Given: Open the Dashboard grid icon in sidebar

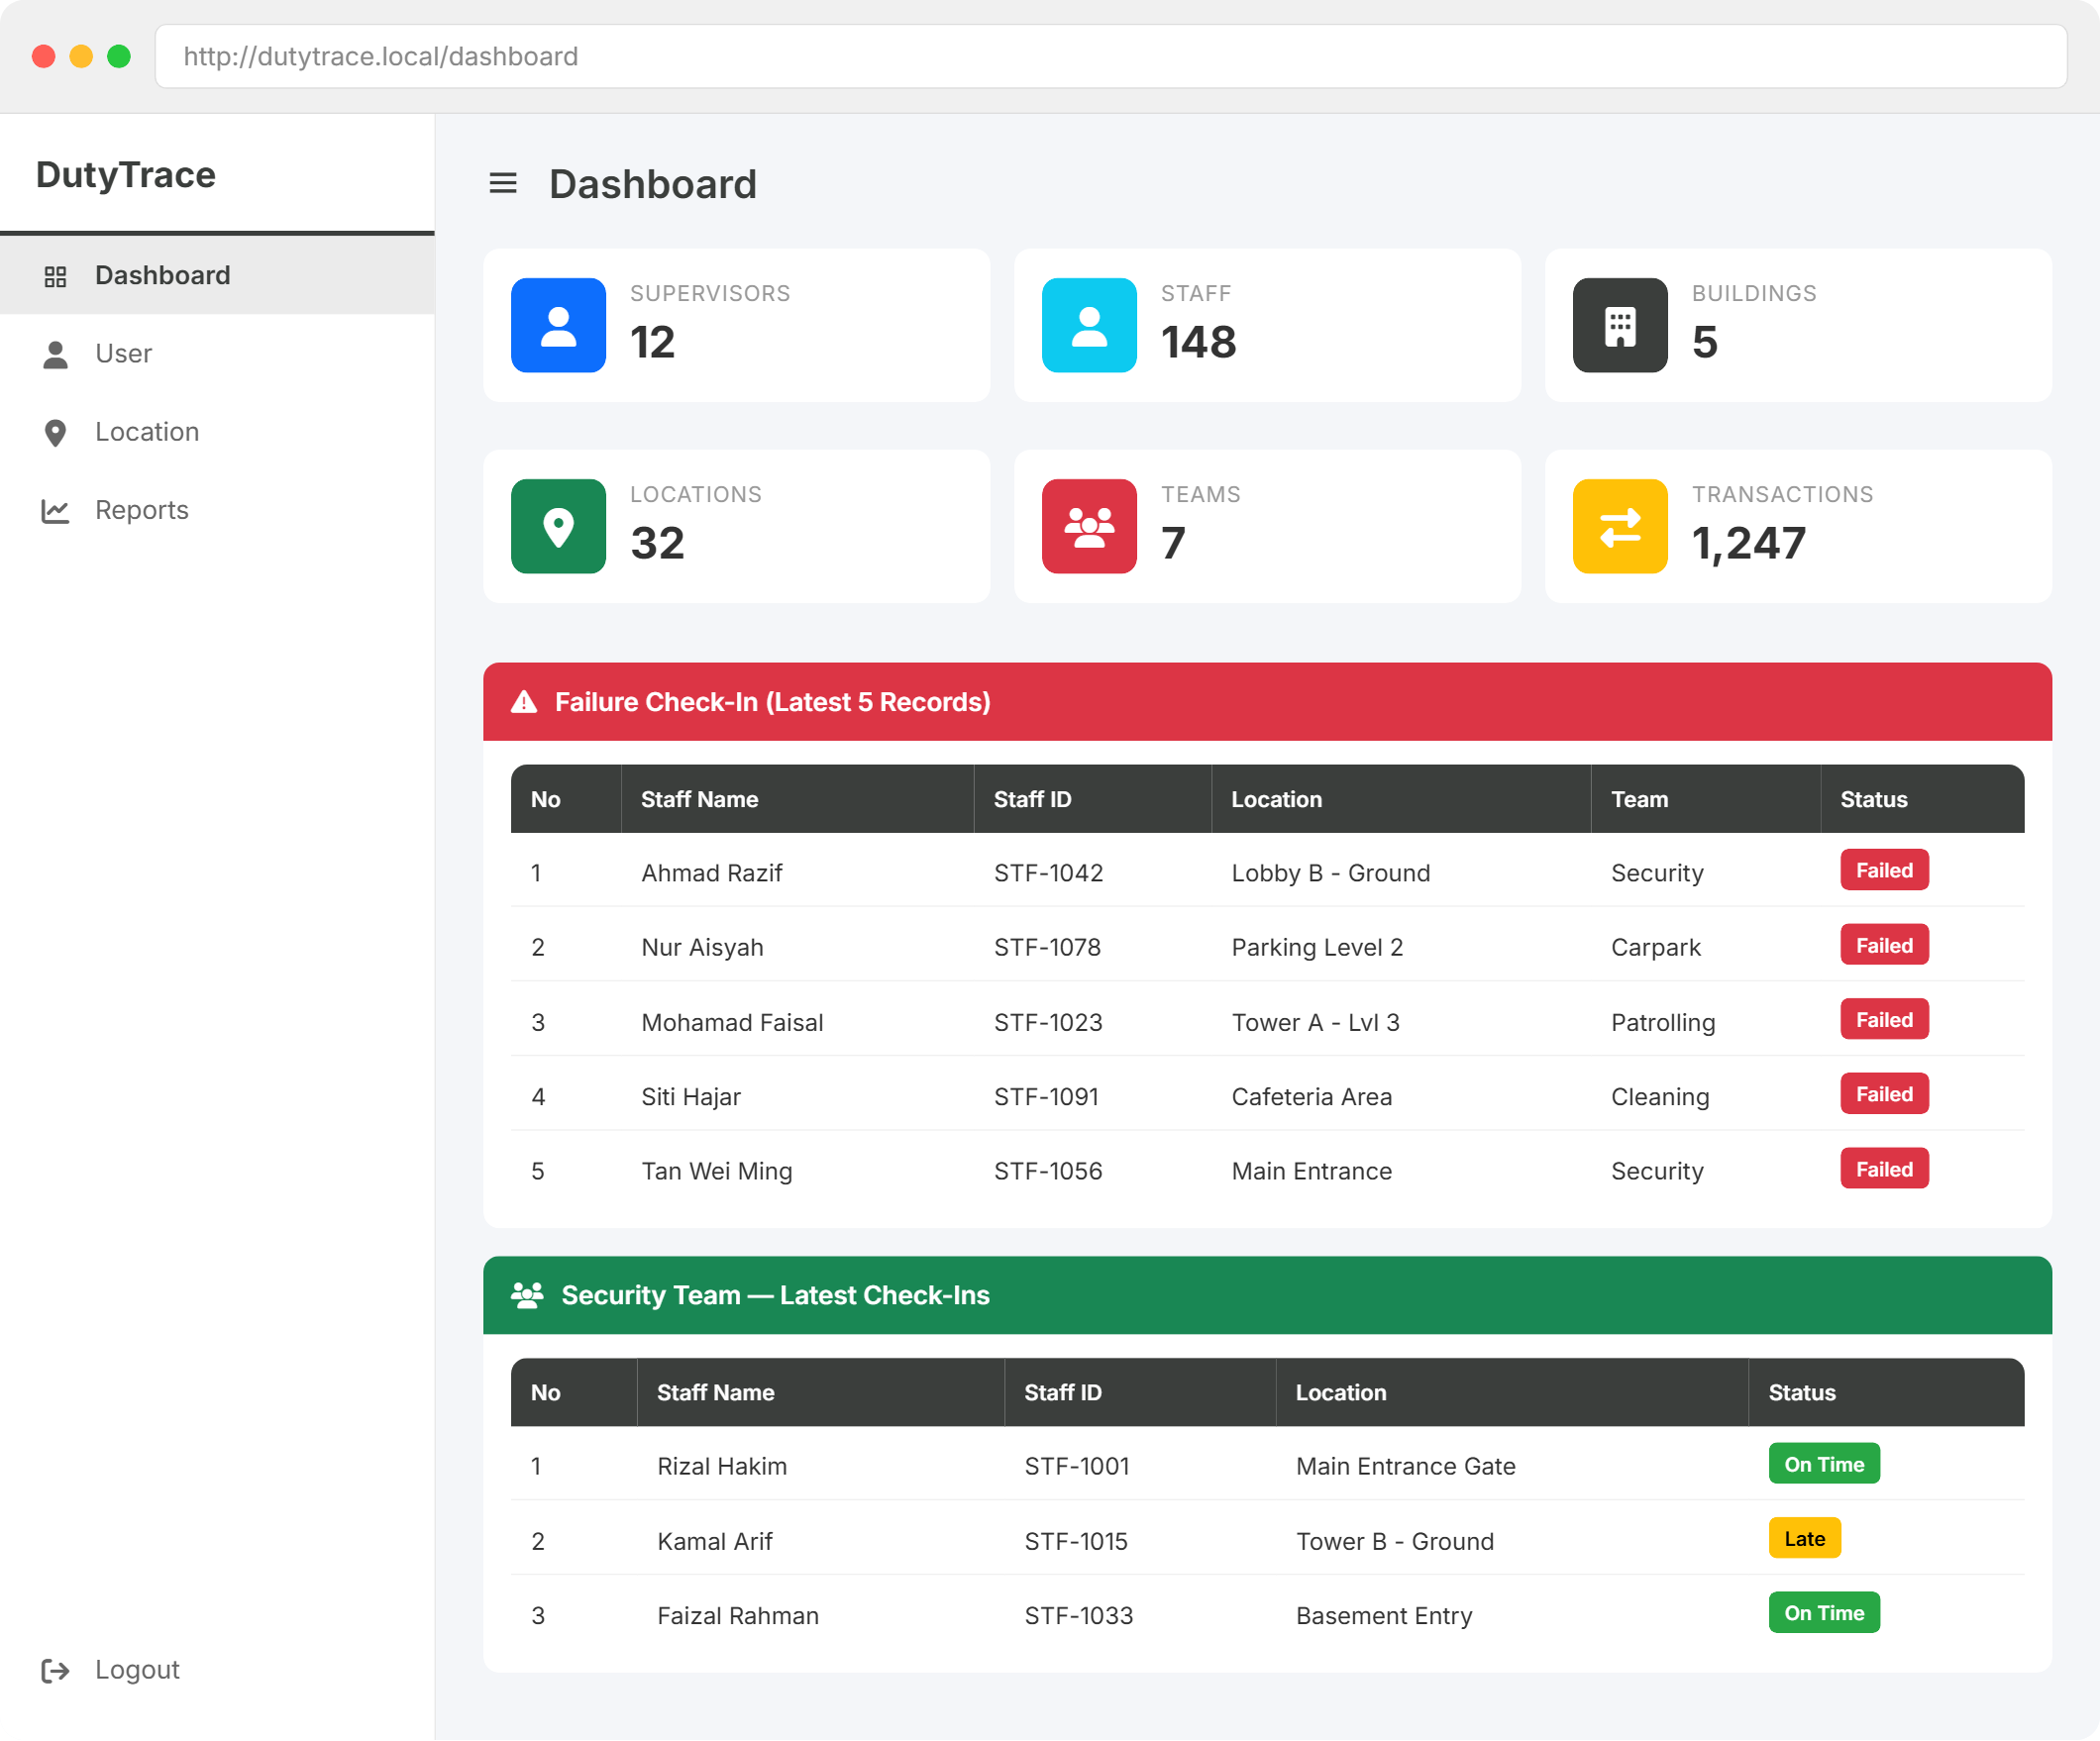Looking at the screenshot, I should coord(56,275).
